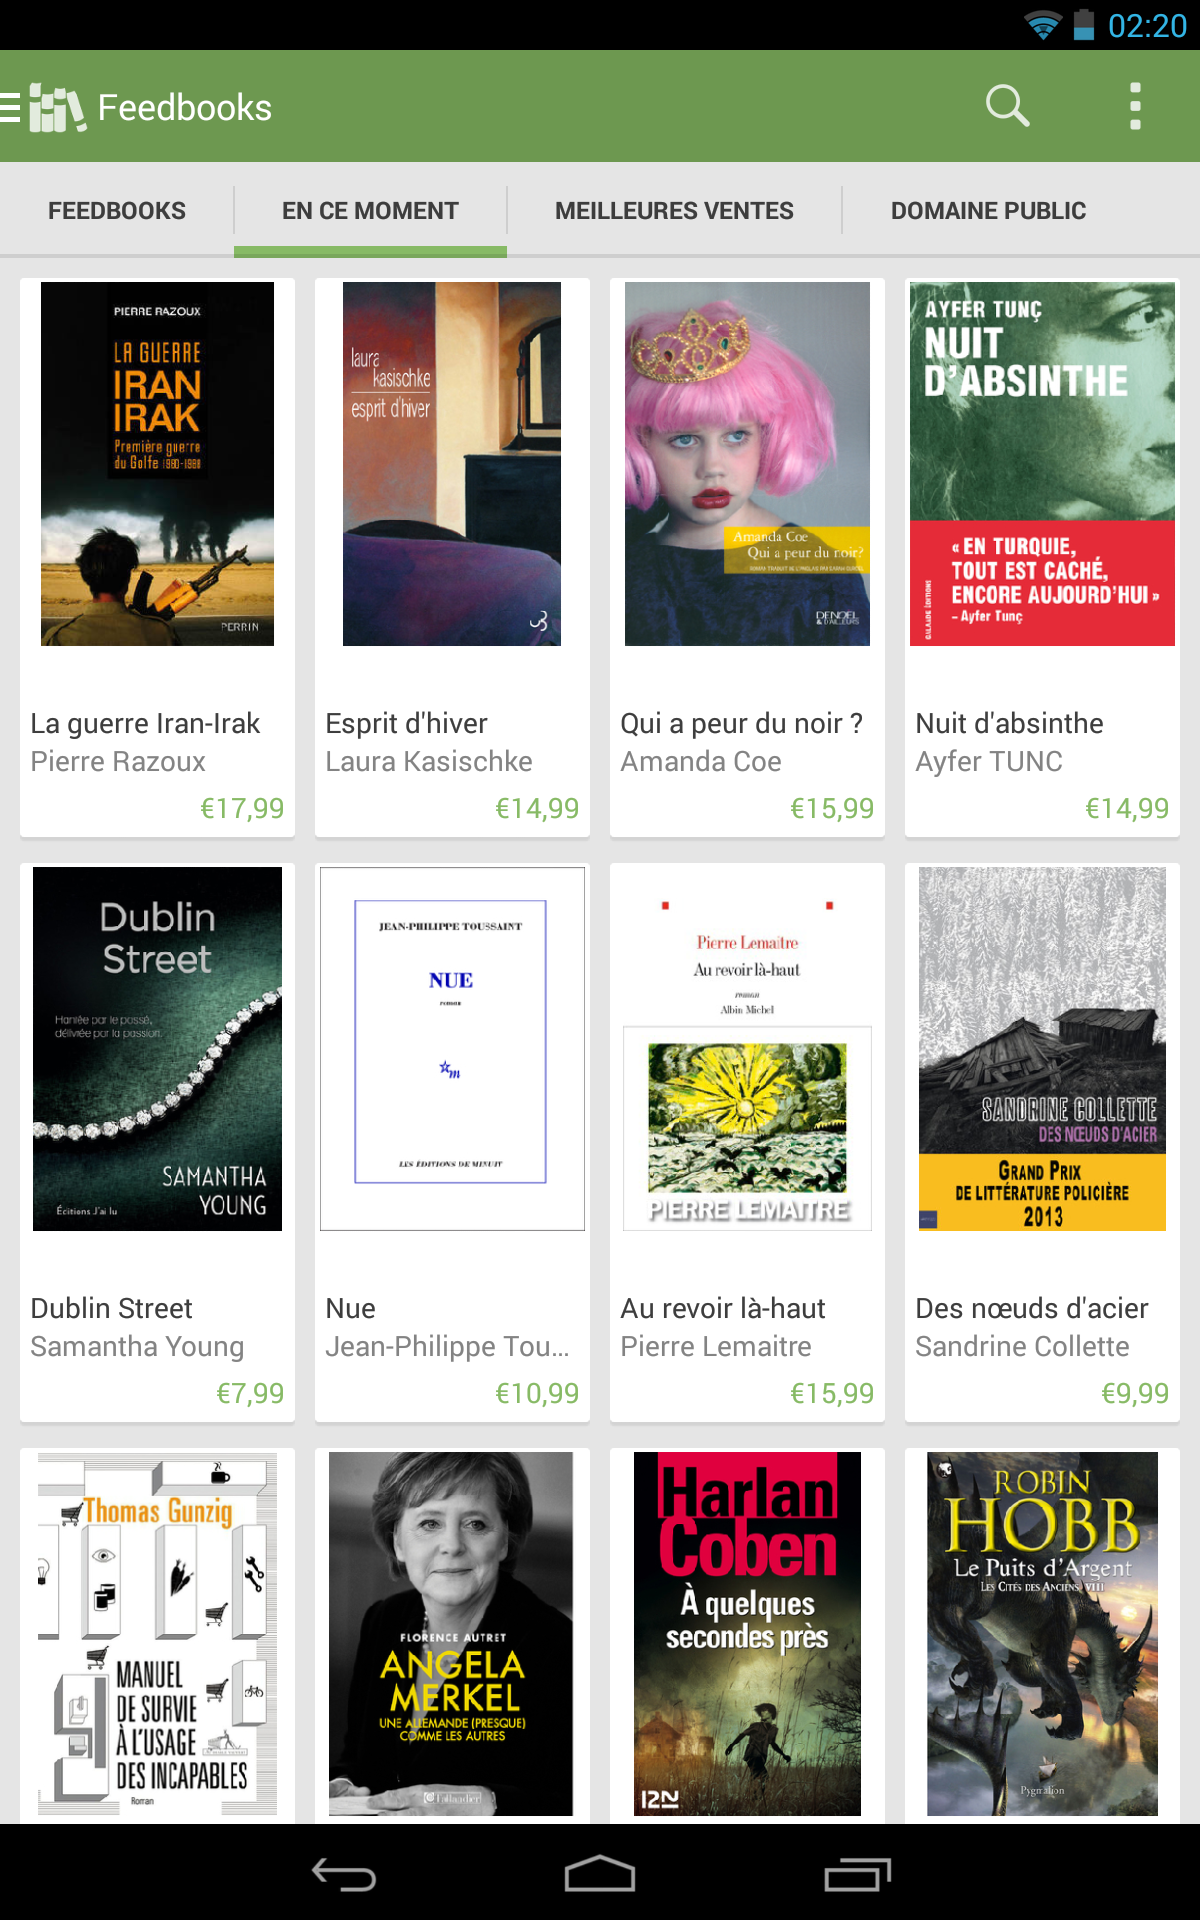The width and height of the screenshot is (1200, 1920).
Task: Open the Dublin Street book cover
Action: point(157,1049)
